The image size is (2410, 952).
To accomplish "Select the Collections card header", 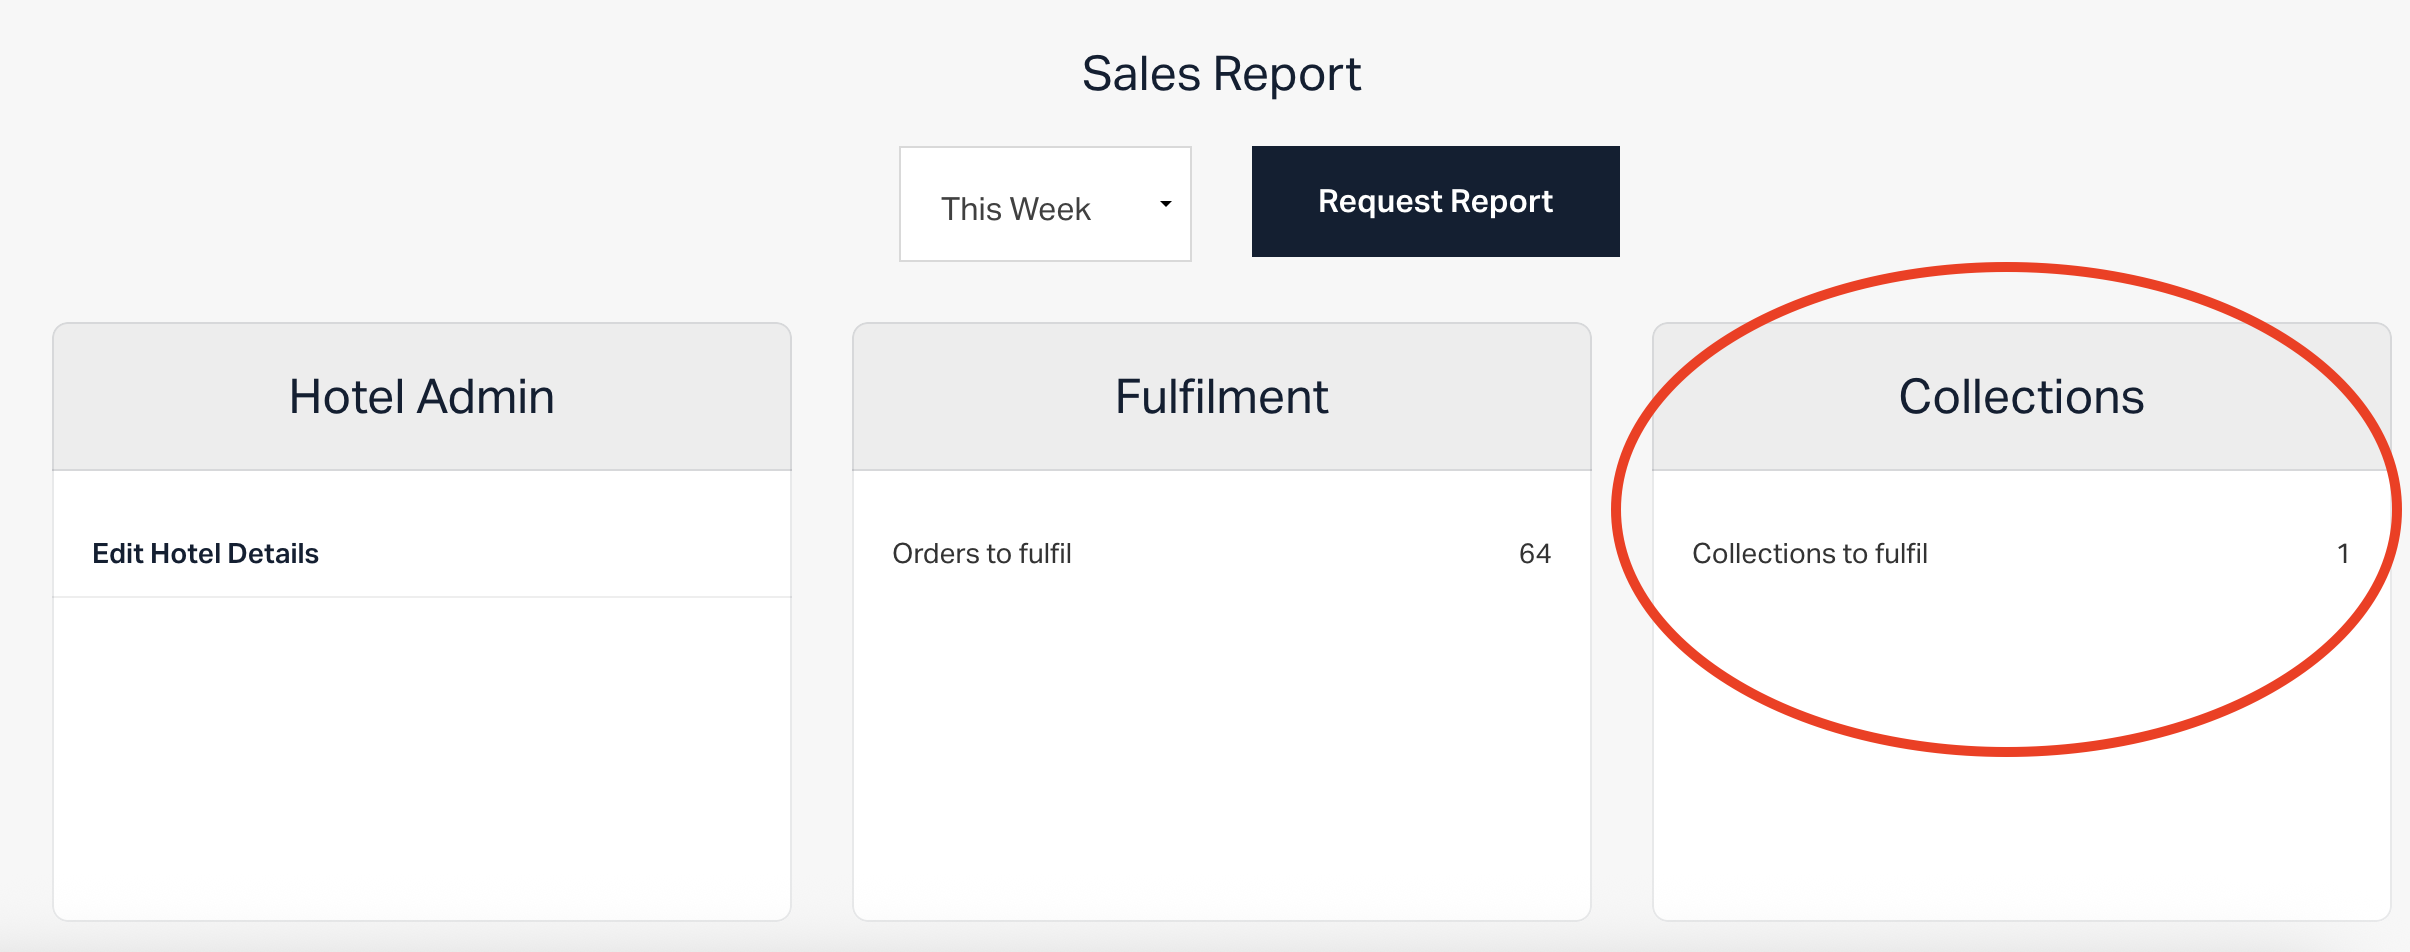I will [x=2021, y=396].
